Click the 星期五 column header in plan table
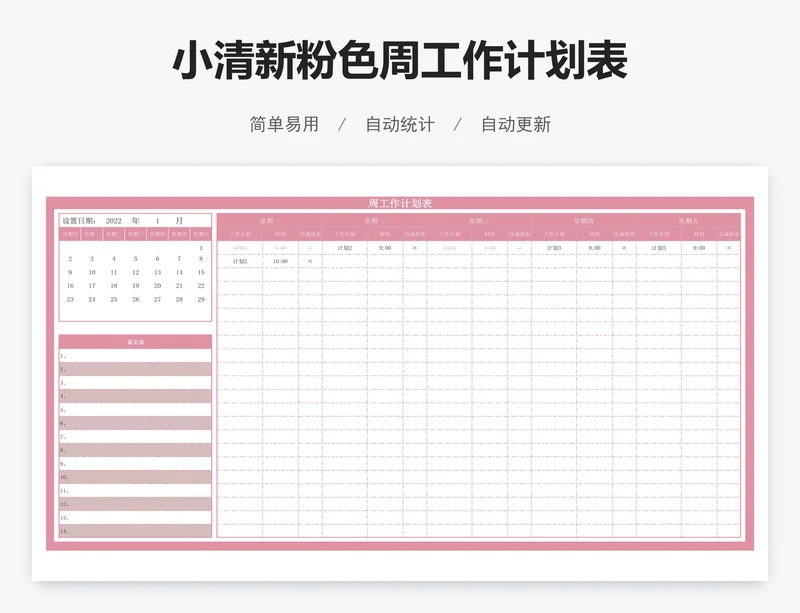Image resolution: width=800 pixels, height=613 pixels. click(x=688, y=221)
